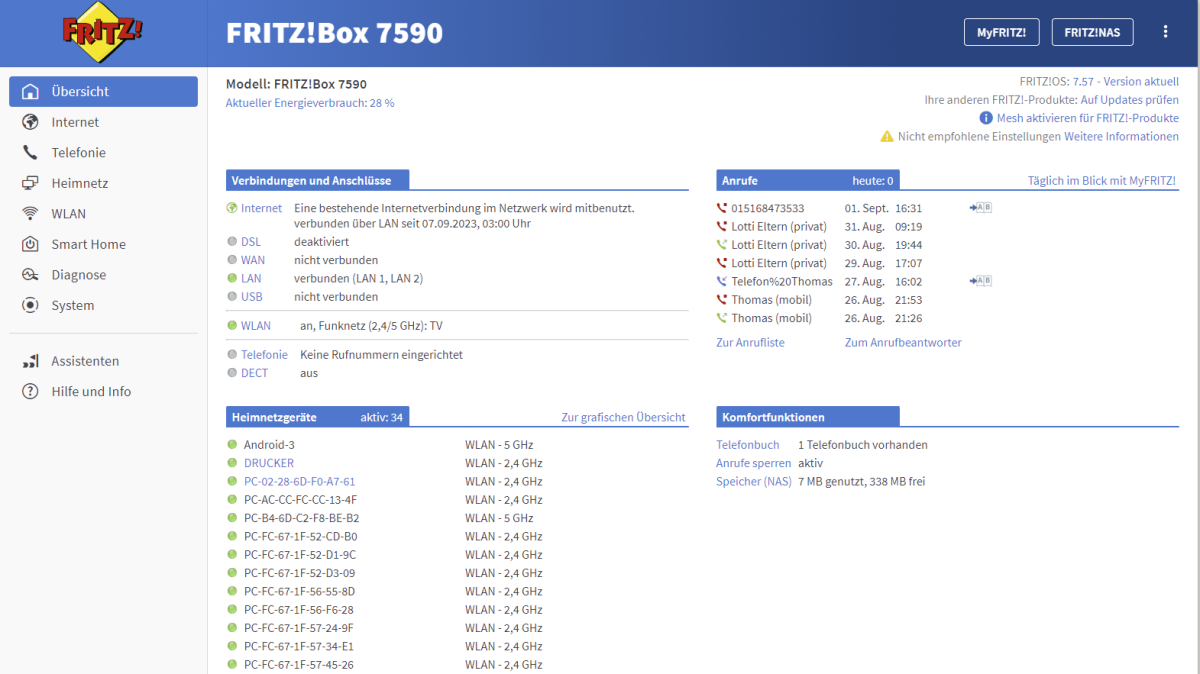Open the WLAN sidebar menu
Viewport: 1200px width, 674px height.
coord(104,214)
